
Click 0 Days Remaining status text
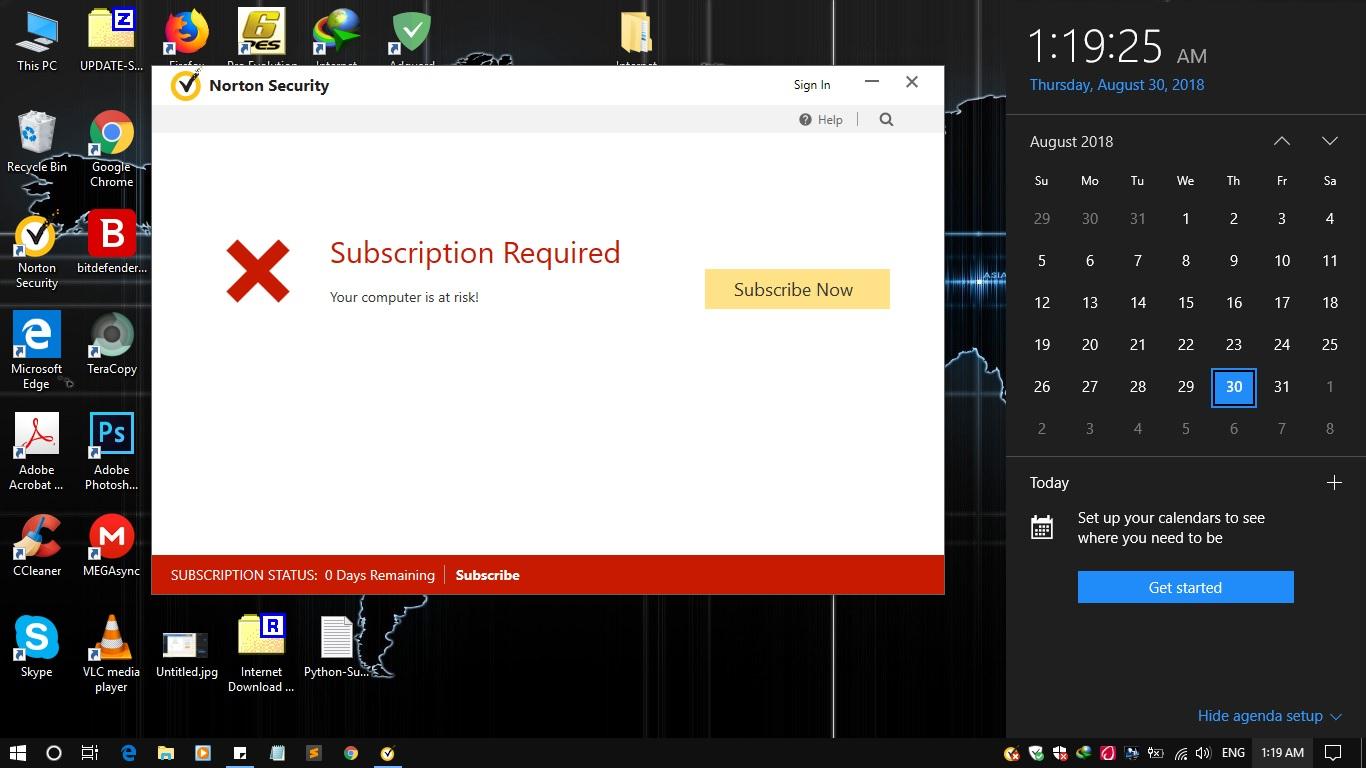click(380, 575)
